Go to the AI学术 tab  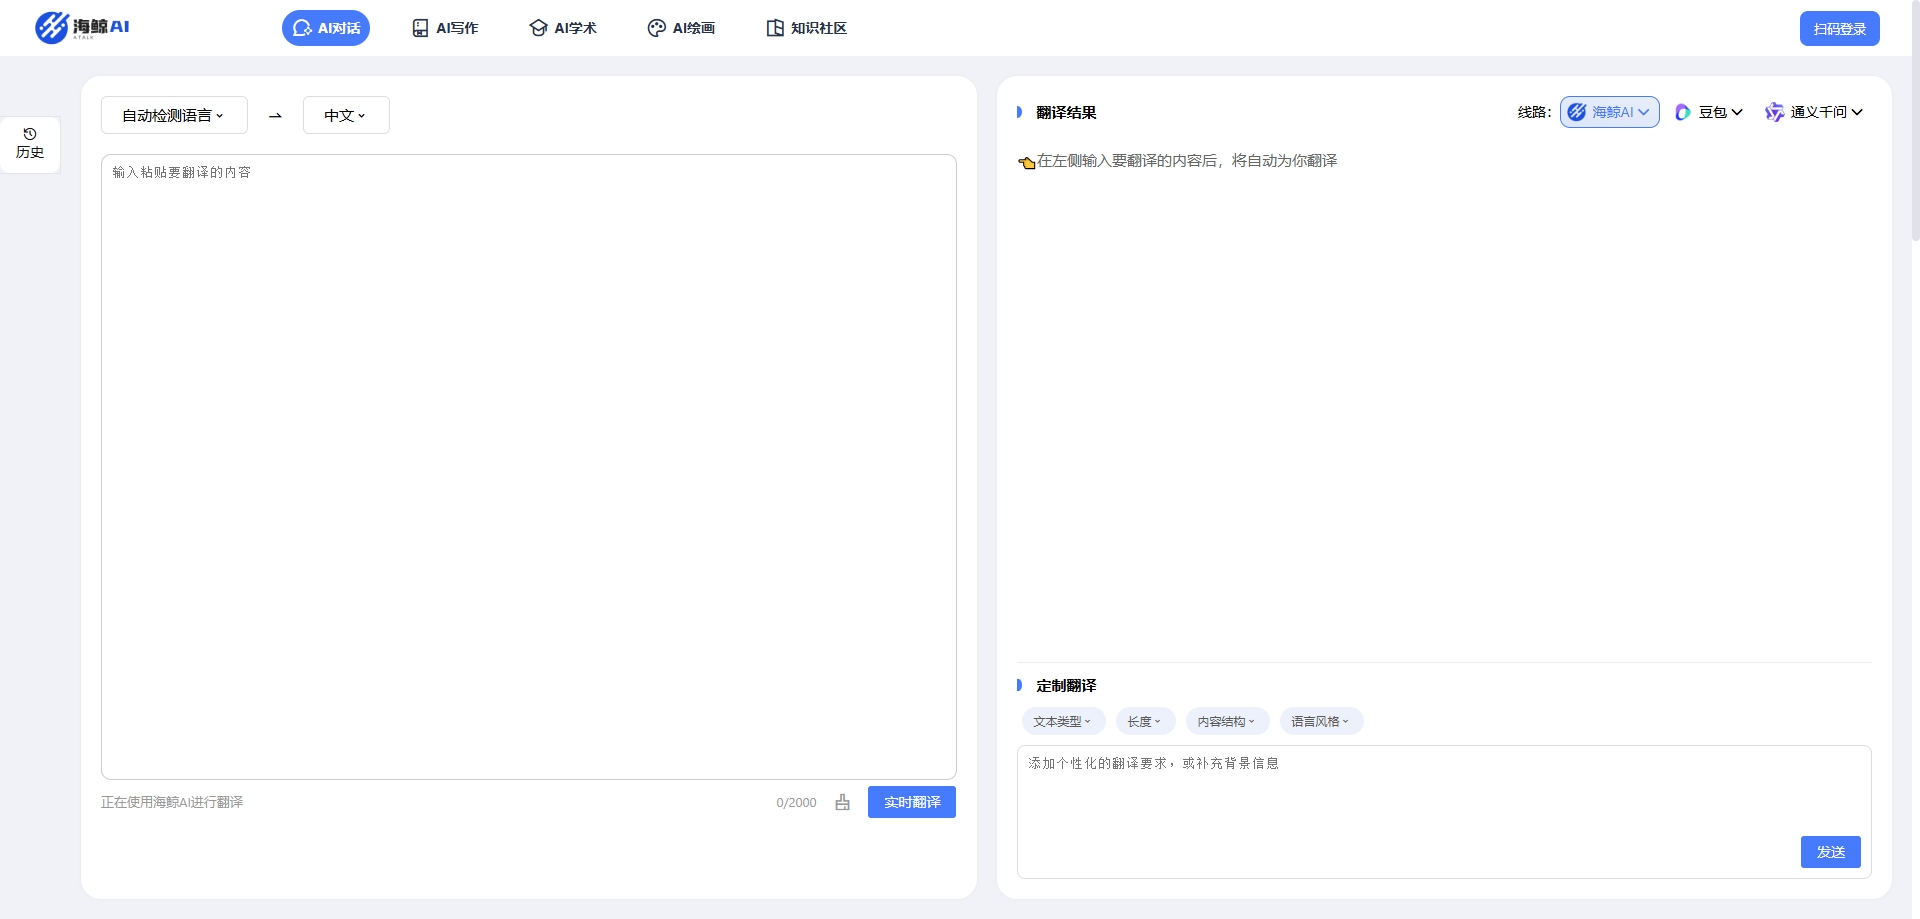(562, 28)
